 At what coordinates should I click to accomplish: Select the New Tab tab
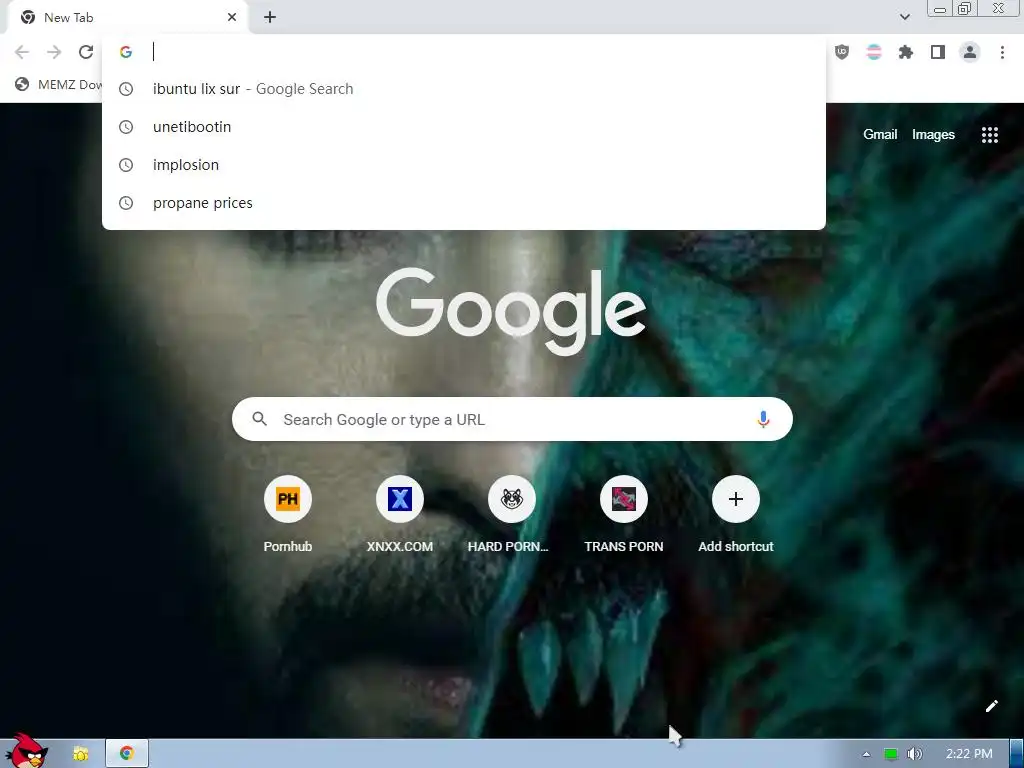[x=127, y=18]
